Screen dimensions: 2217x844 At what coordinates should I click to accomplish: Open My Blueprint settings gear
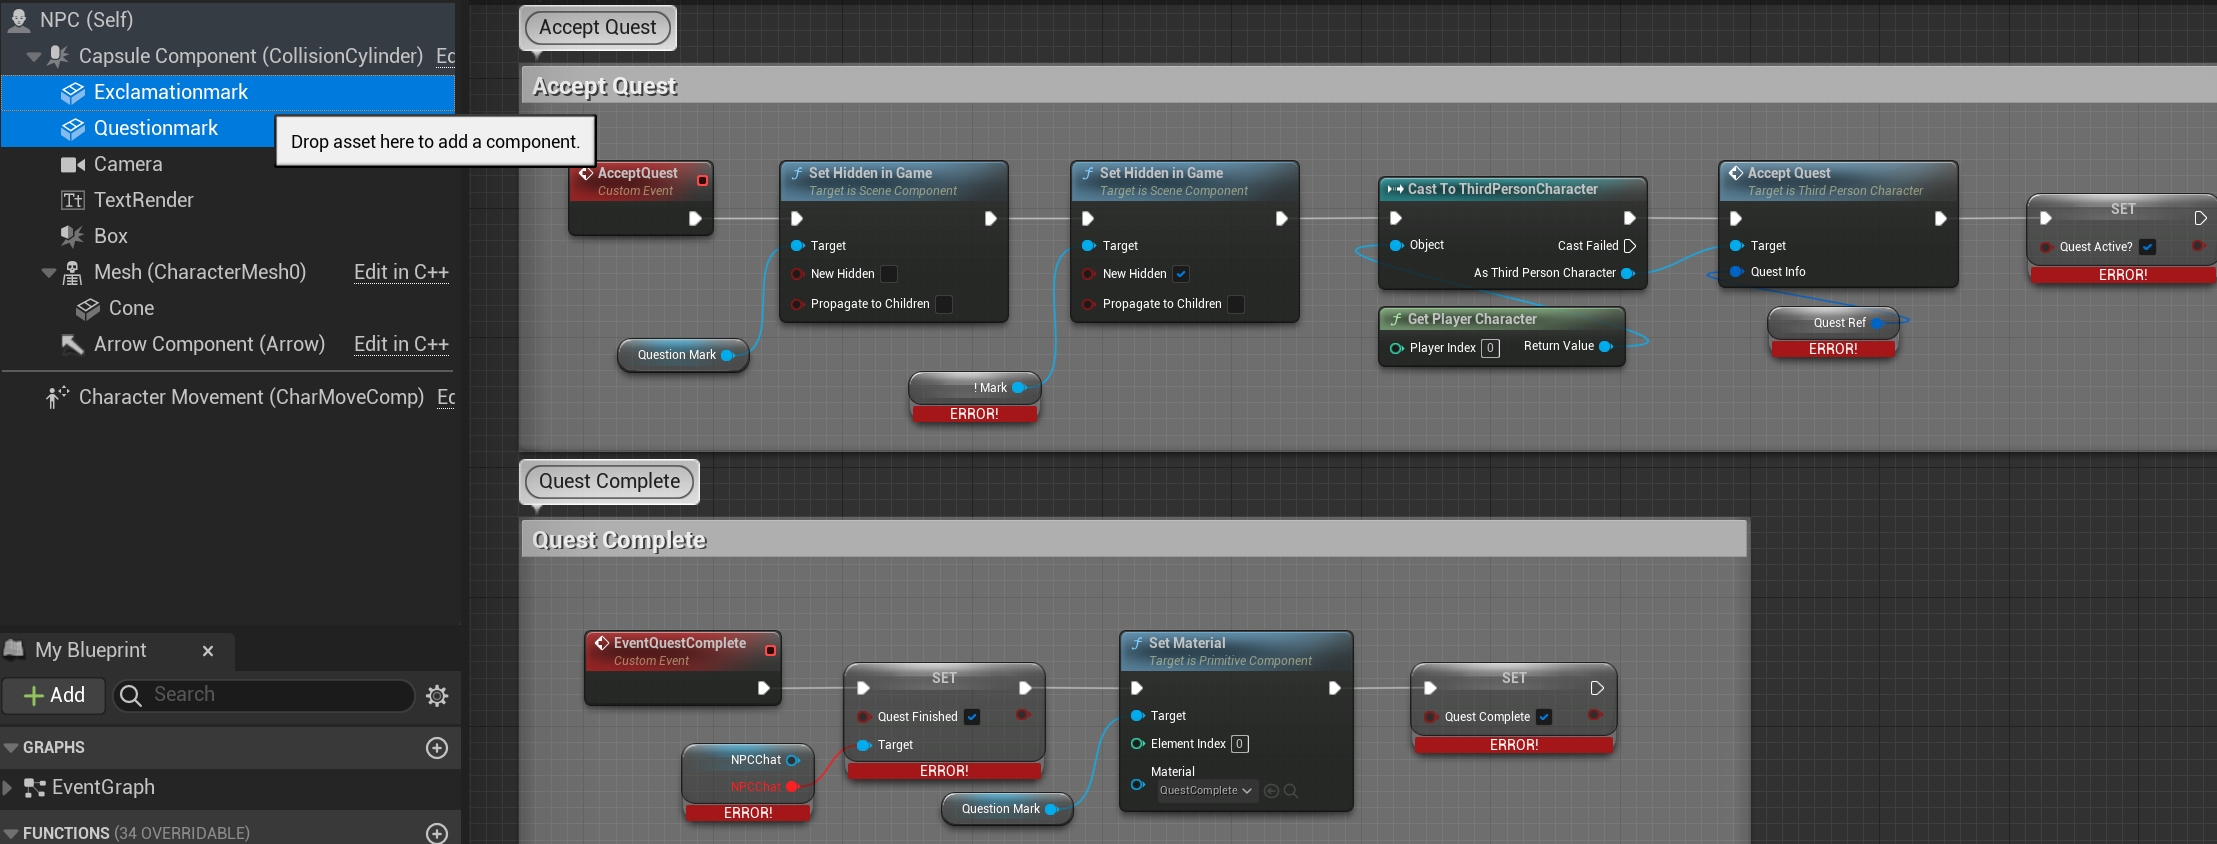pos(437,695)
